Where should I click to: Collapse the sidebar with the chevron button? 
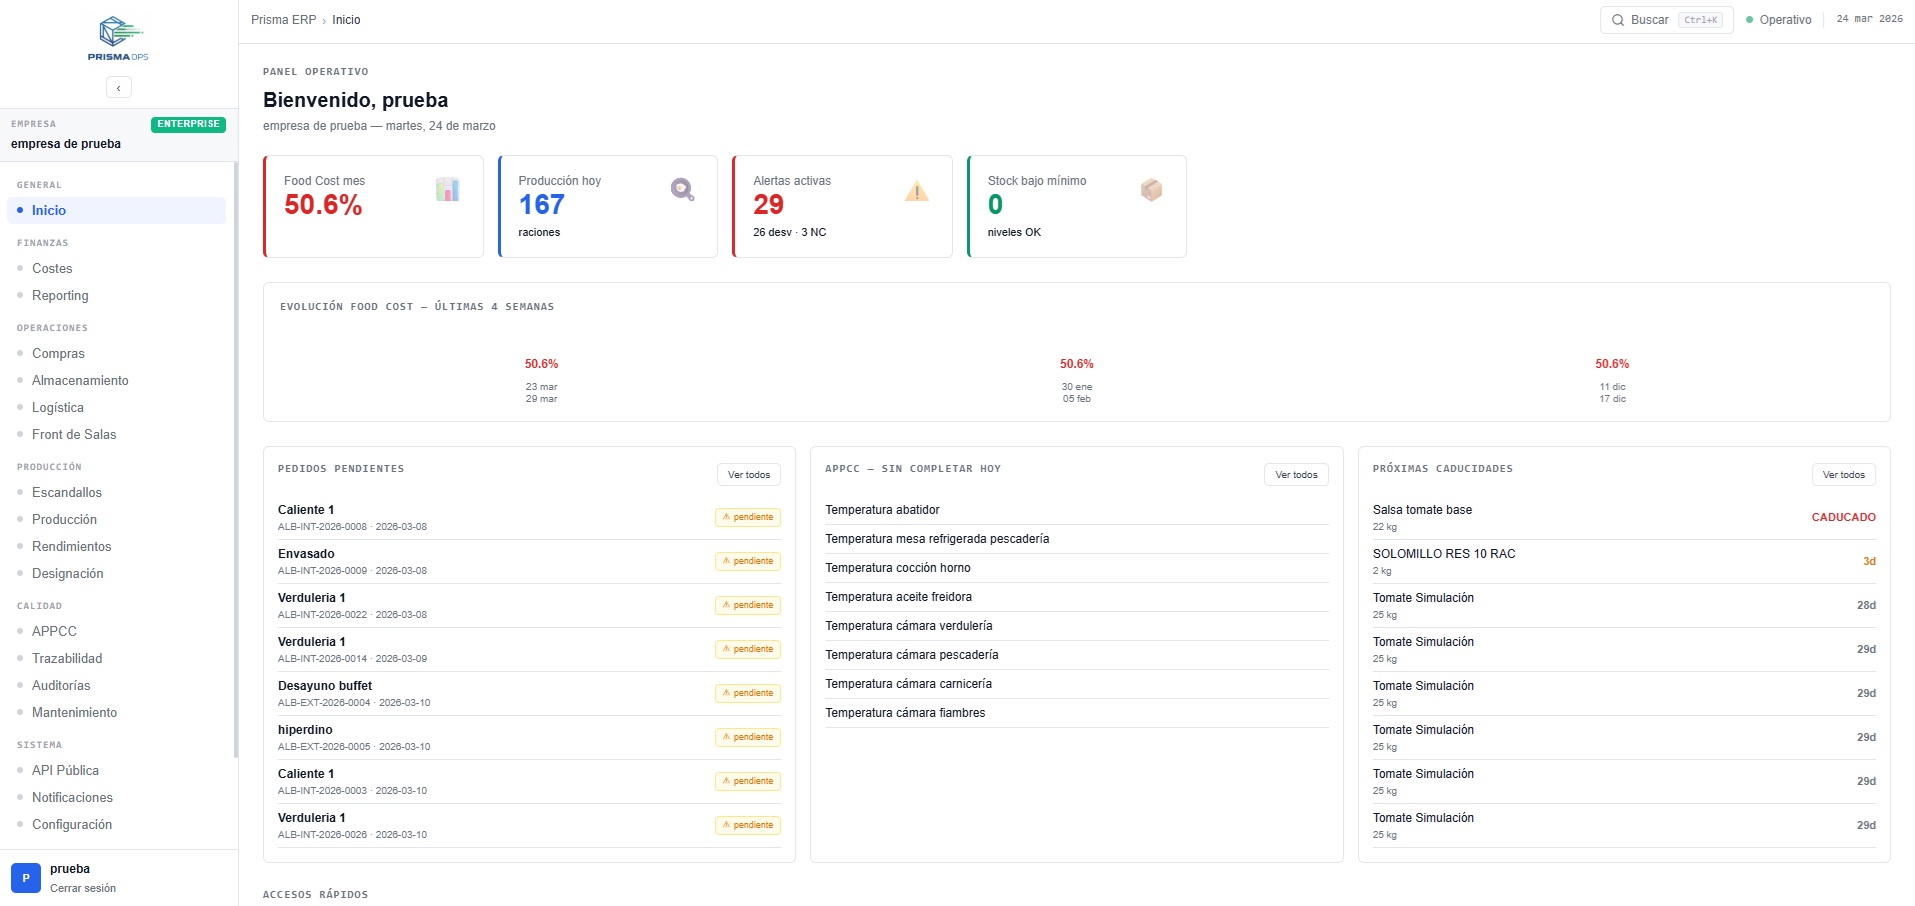click(x=119, y=87)
